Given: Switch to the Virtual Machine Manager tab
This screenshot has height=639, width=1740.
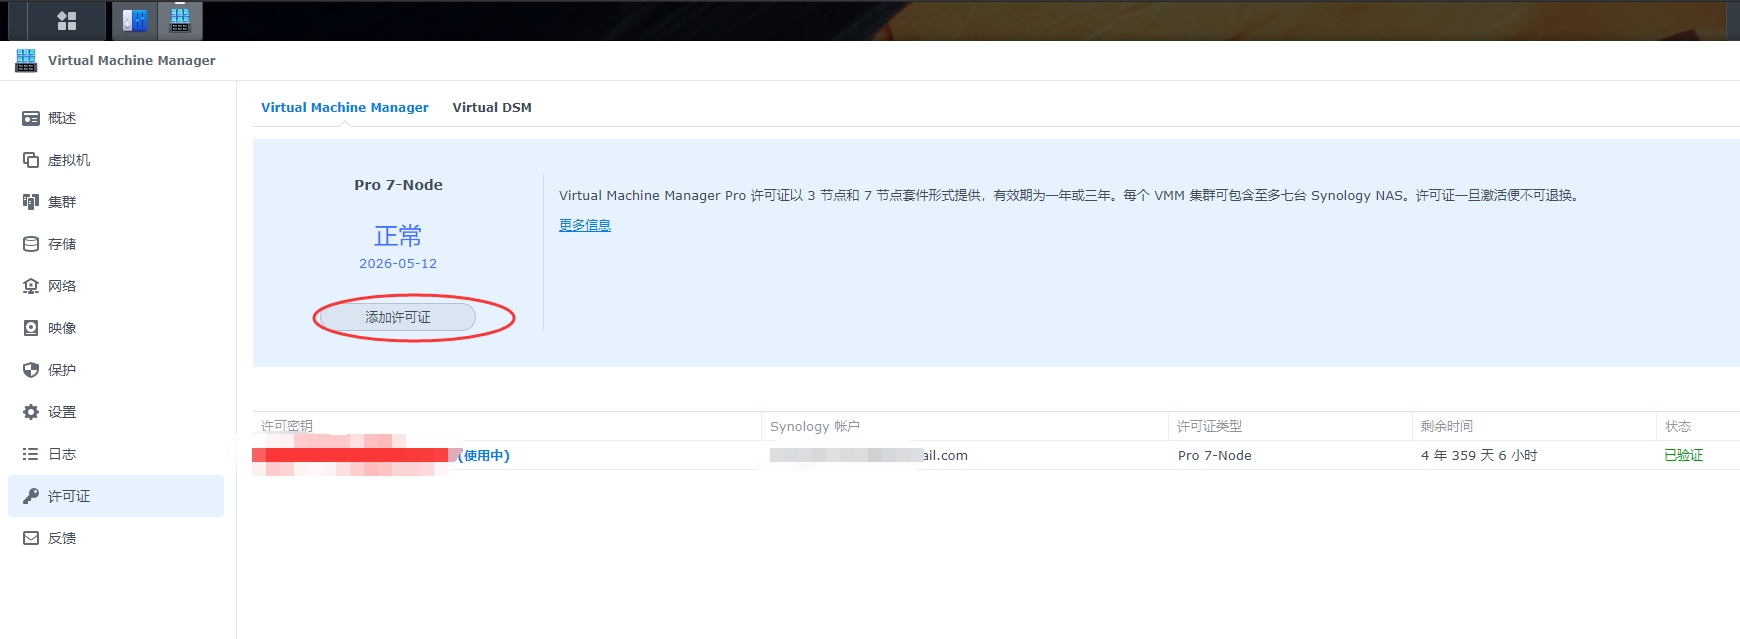Looking at the screenshot, I should coord(345,107).
